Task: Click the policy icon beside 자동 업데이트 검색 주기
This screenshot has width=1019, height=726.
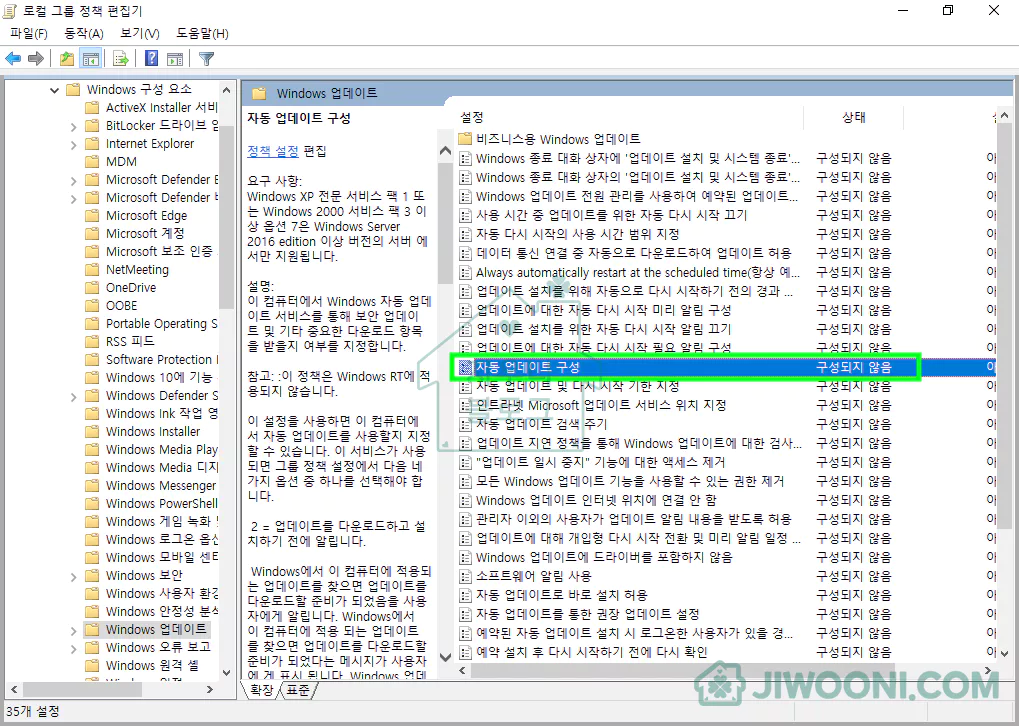Action: tap(465, 424)
